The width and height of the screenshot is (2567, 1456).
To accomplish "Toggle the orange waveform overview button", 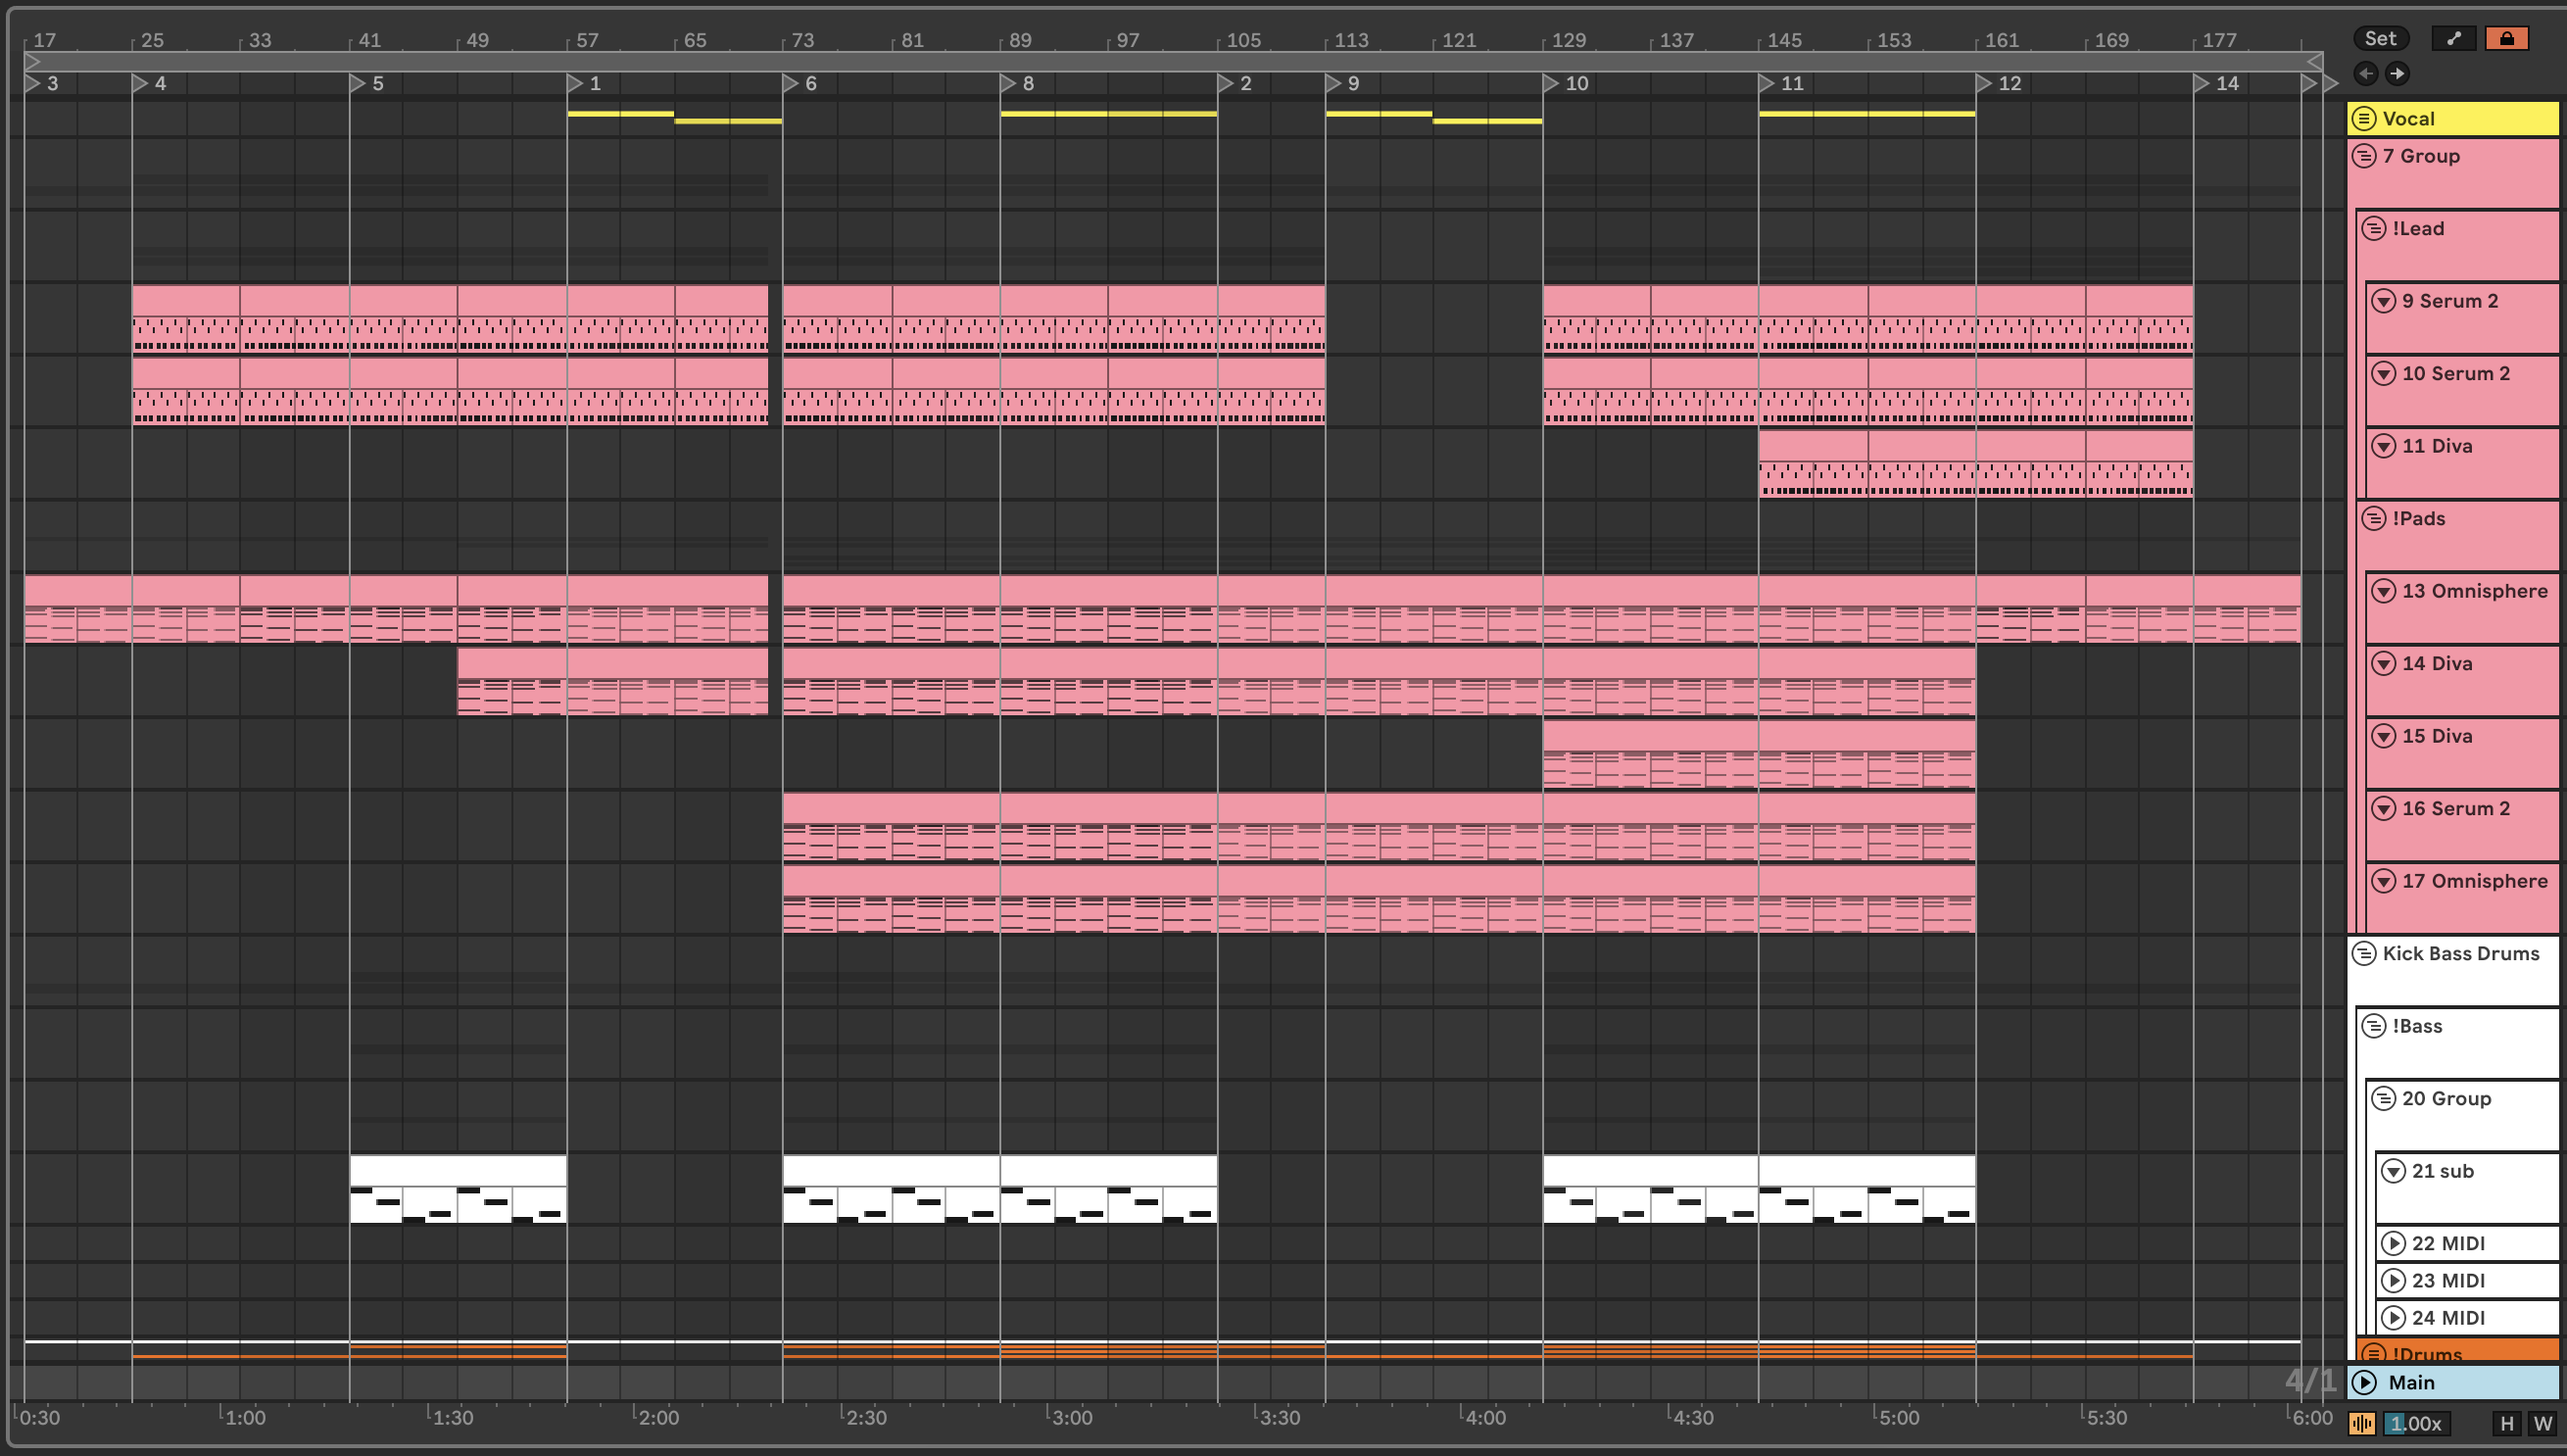I will tap(2361, 1423).
